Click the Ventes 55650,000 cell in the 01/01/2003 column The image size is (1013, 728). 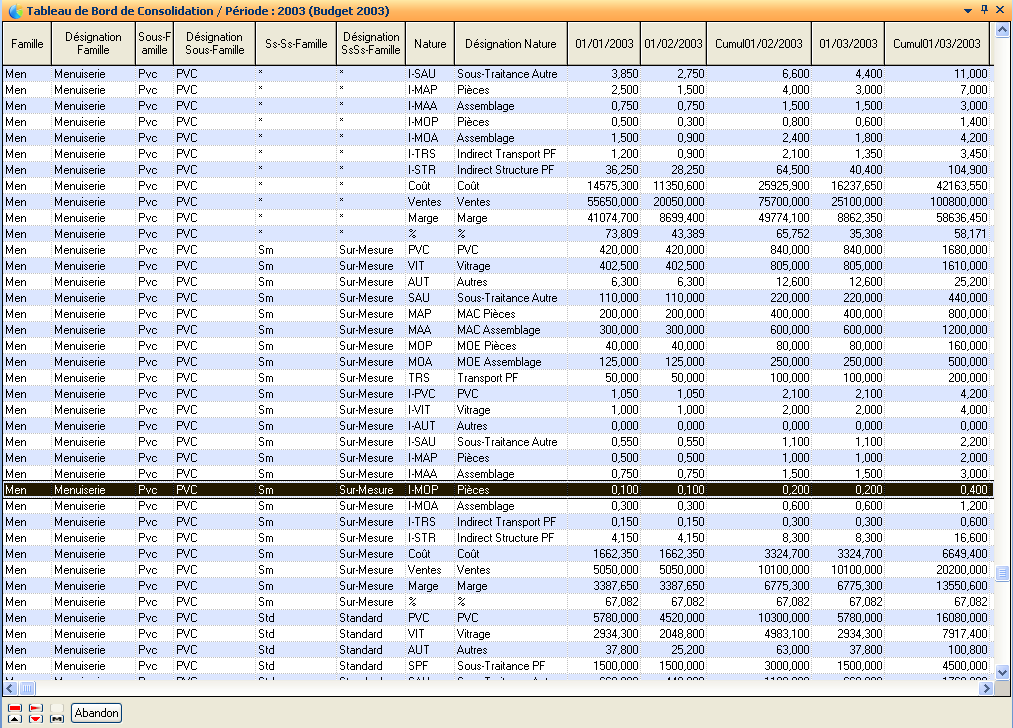coord(604,202)
